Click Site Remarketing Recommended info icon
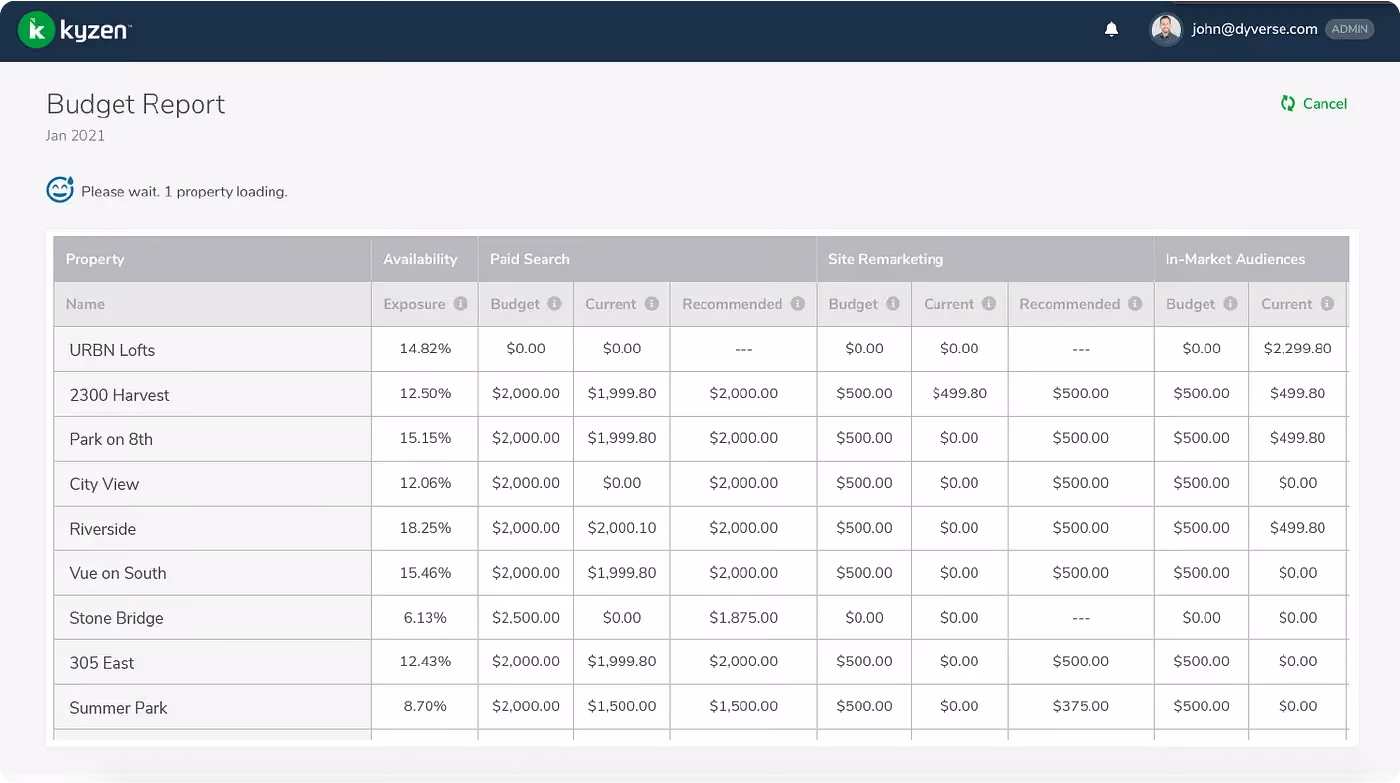 [x=1134, y=304]
